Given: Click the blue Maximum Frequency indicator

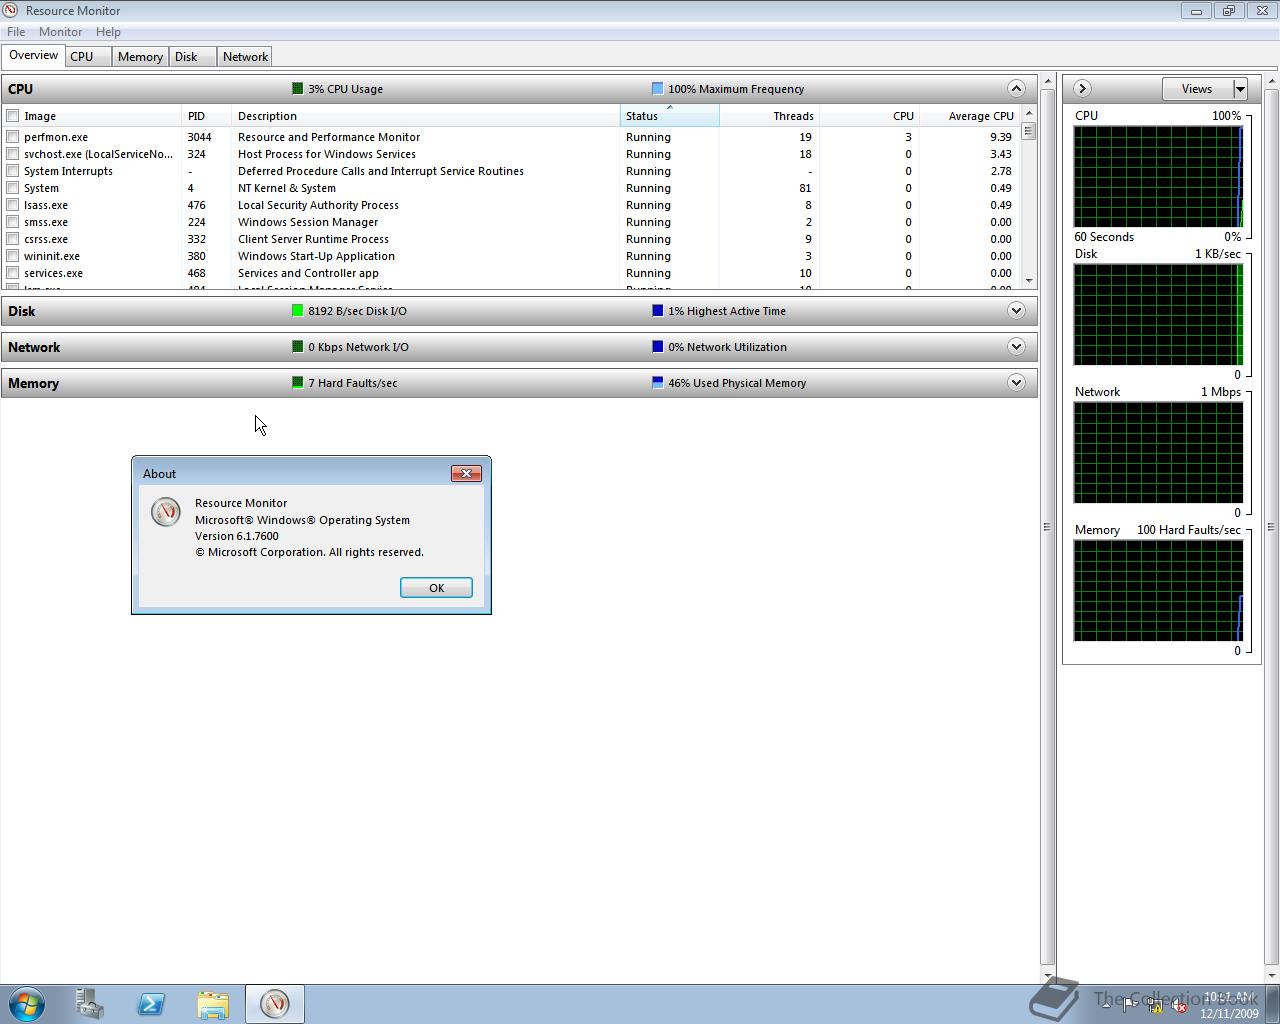Looking at the screenshot, I should 657,88.
